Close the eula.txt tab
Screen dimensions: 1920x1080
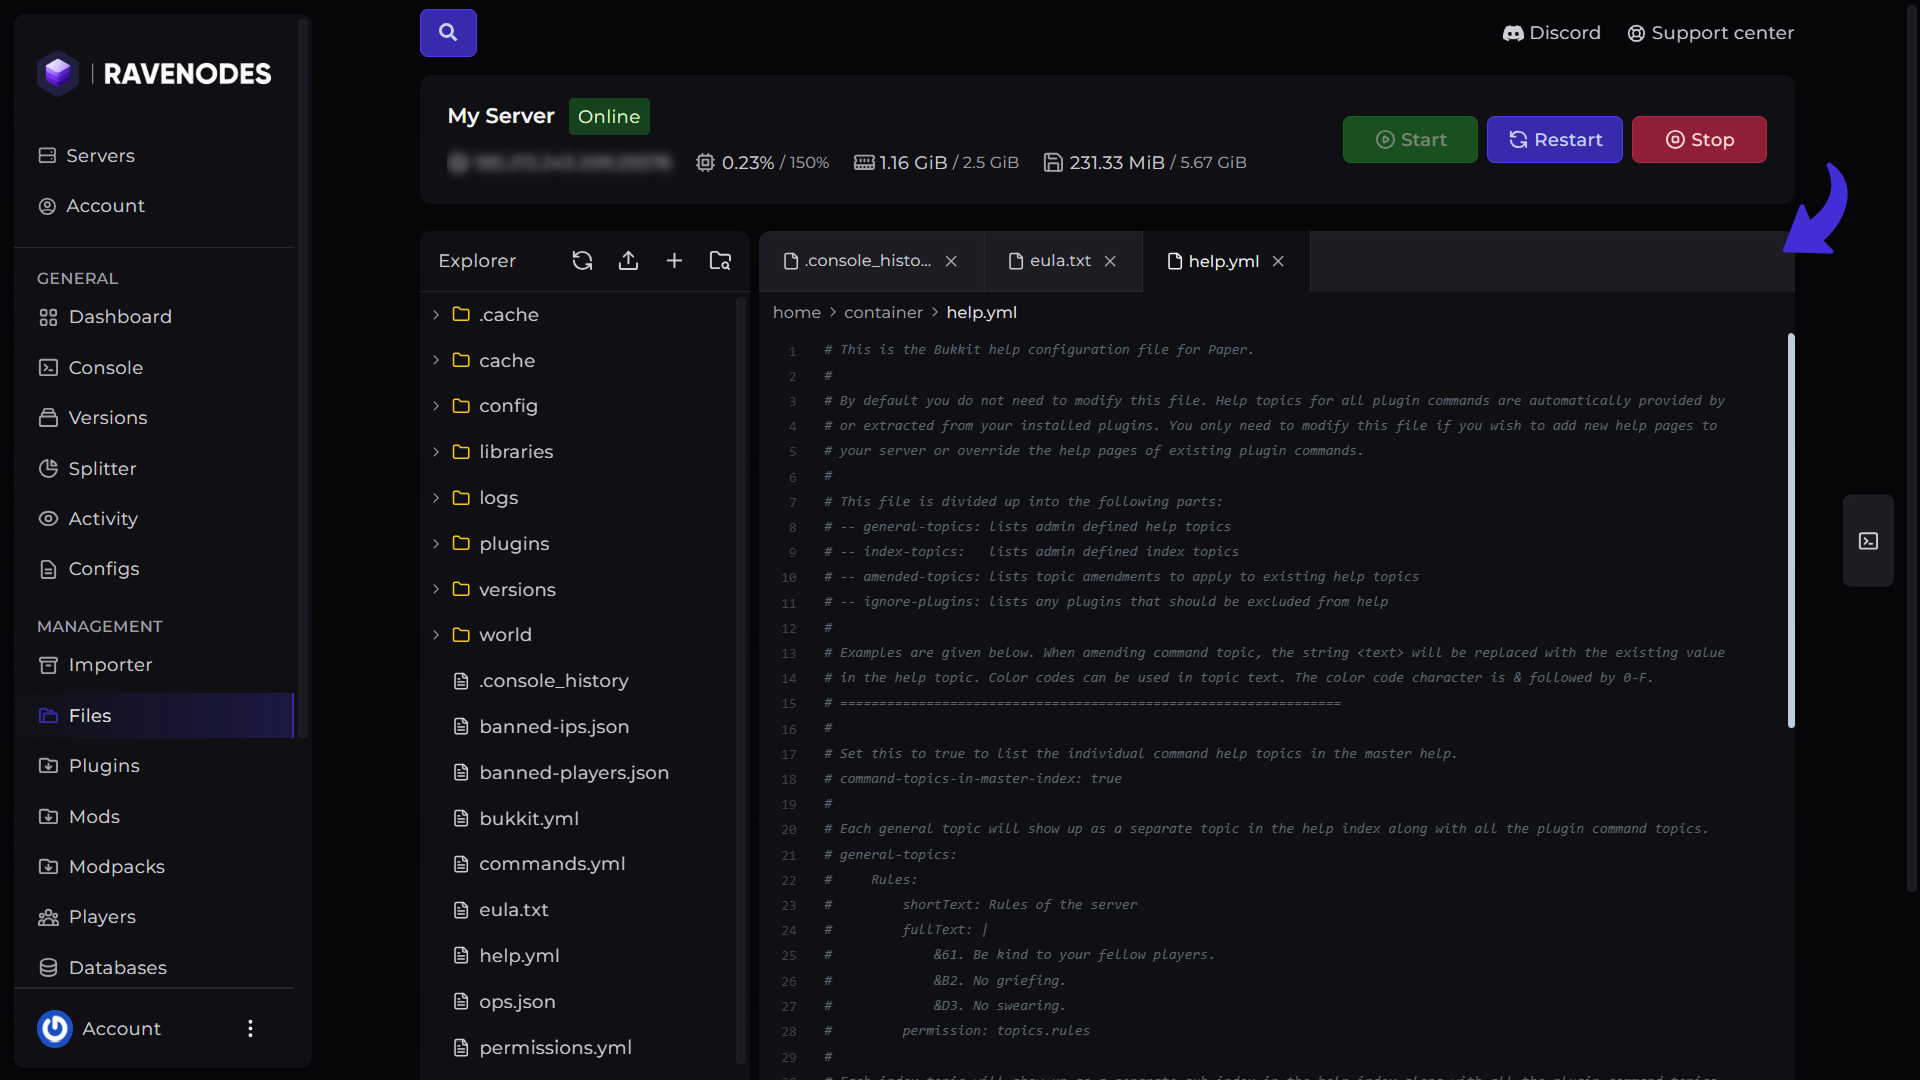[1110, 261]
